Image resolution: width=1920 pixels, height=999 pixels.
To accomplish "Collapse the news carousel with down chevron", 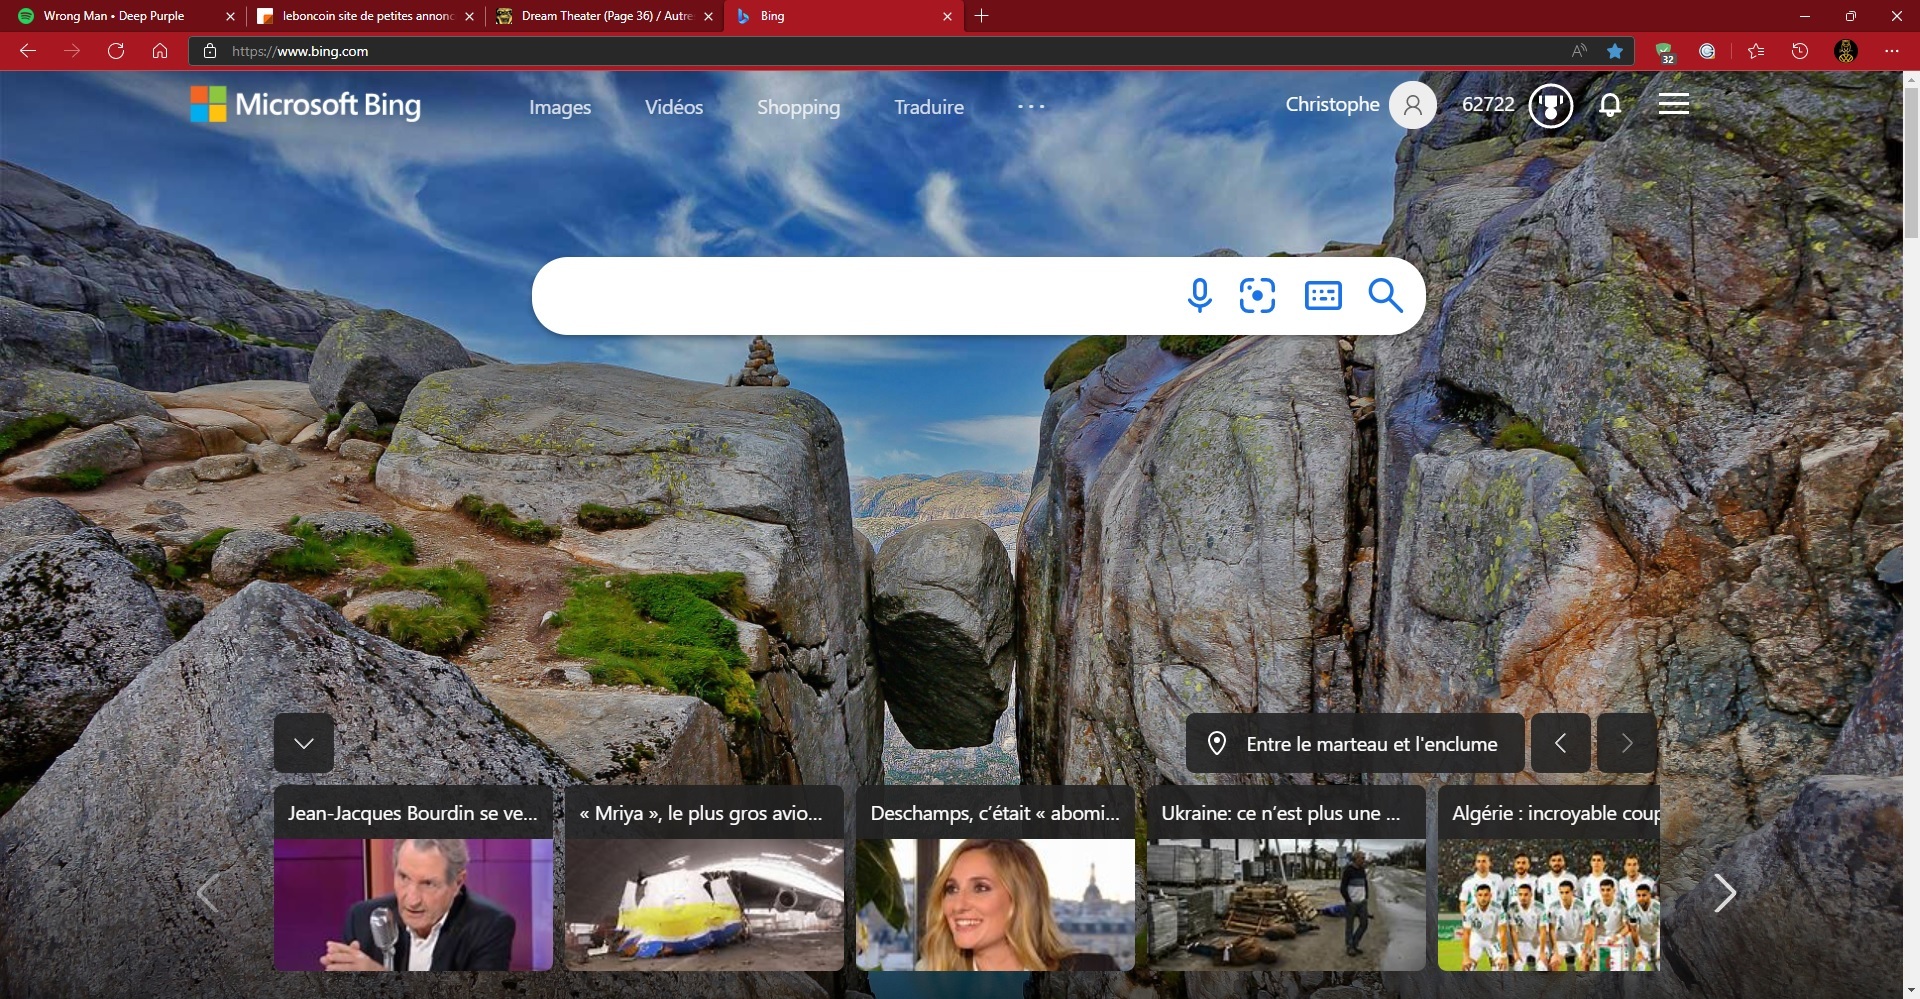I will point(304,743).
